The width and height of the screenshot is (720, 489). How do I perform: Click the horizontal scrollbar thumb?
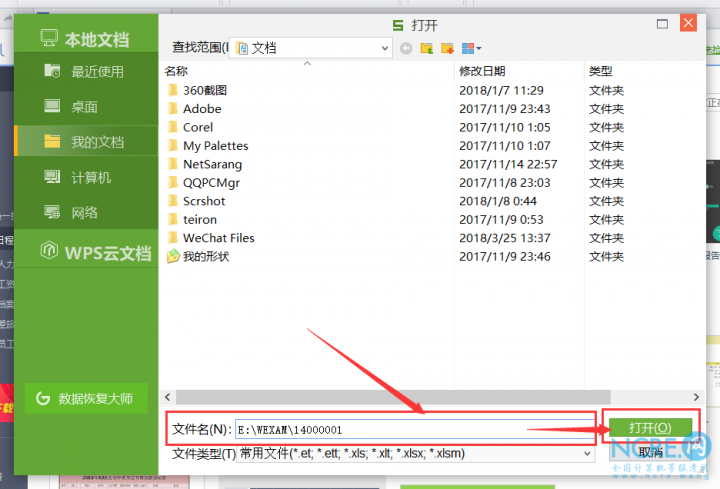(x=394, y=397)
